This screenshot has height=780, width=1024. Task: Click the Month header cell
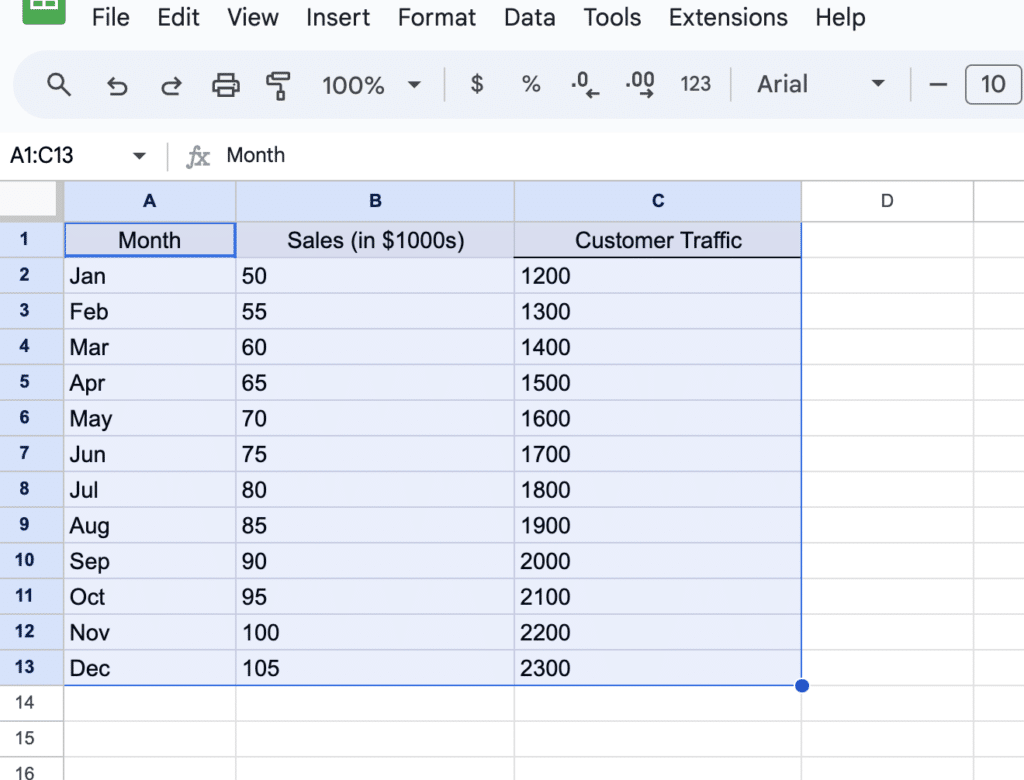150,240
